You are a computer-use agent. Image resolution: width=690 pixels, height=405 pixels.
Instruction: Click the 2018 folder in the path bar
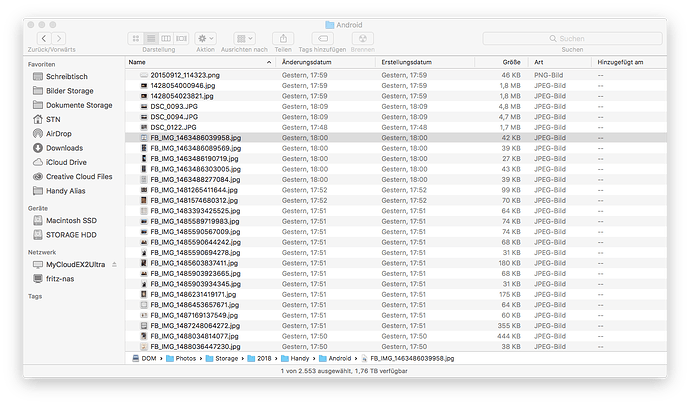(259, 359)
